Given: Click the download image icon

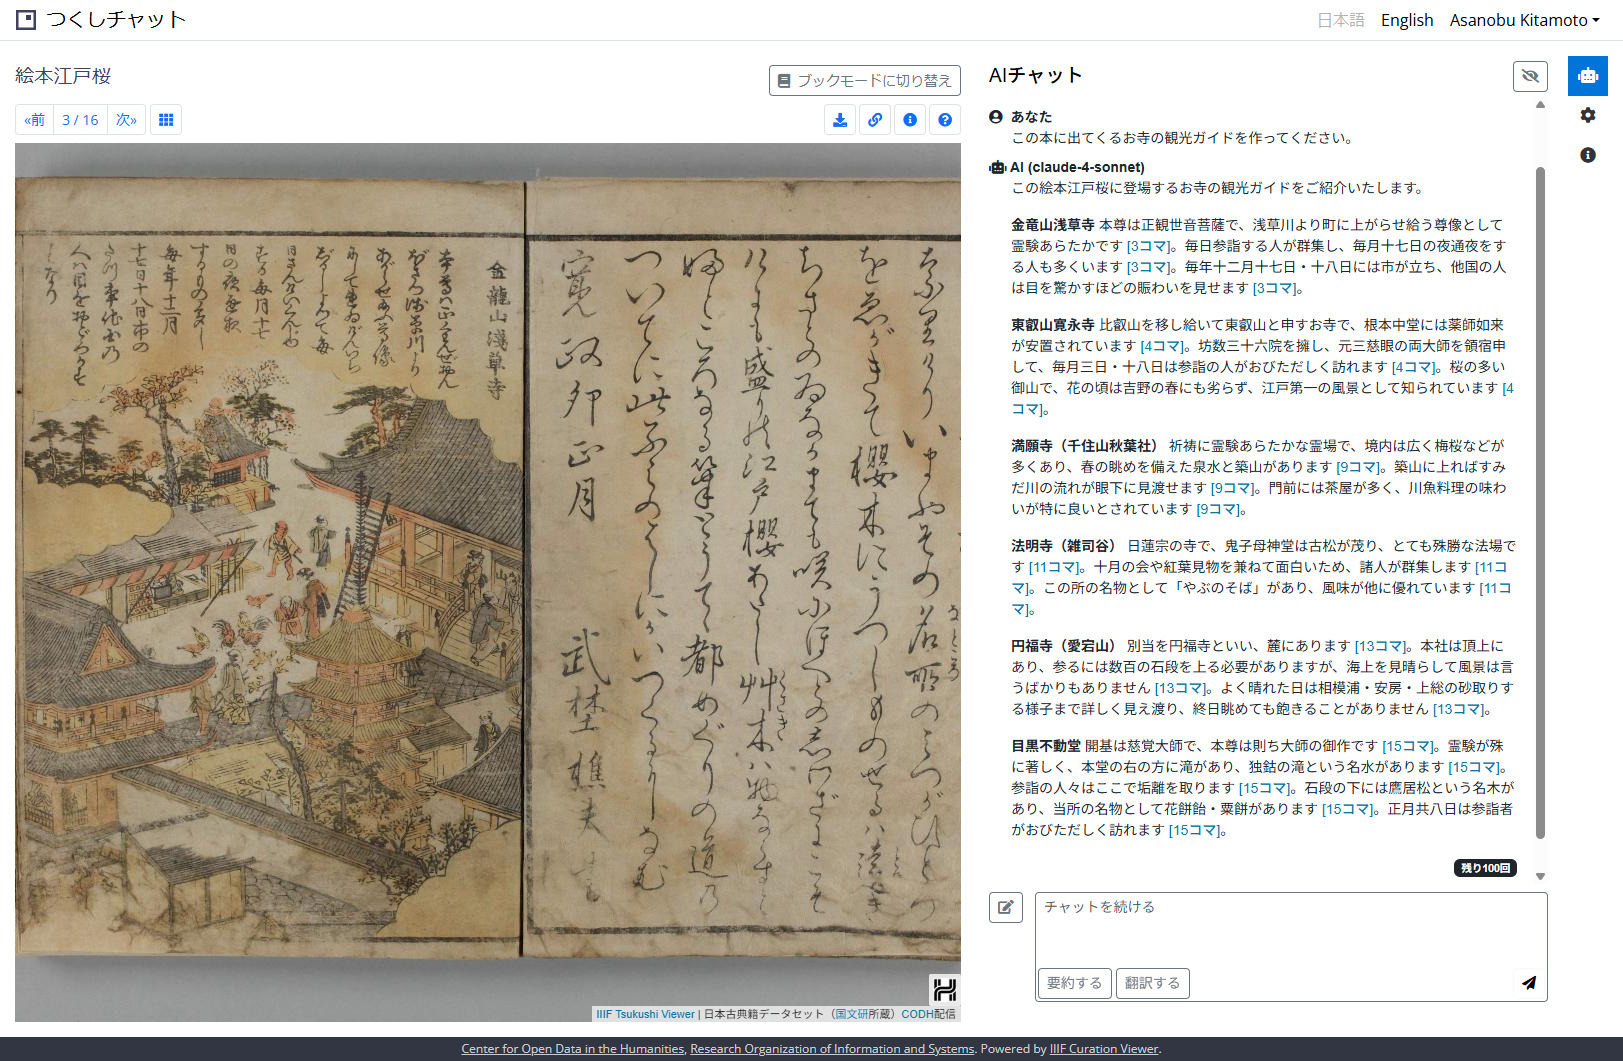Looking at the screenshot, I should 840,120.
